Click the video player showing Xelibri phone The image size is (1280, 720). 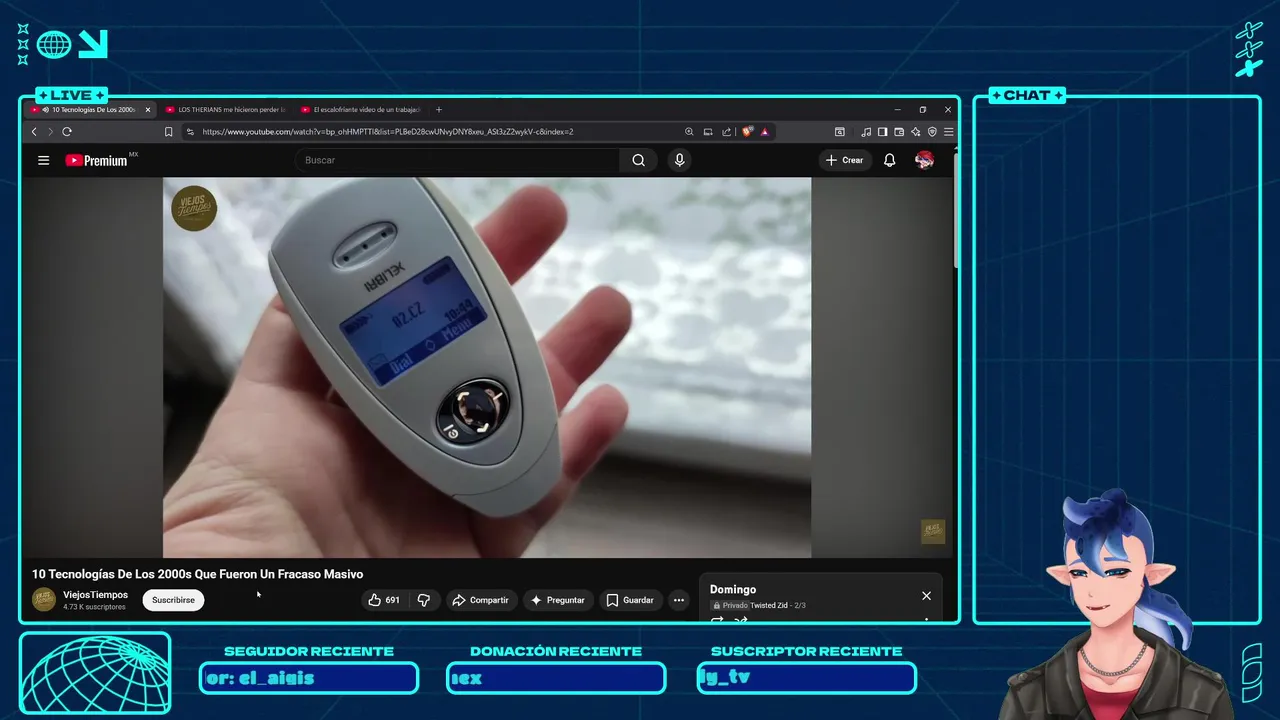(487, 367)
